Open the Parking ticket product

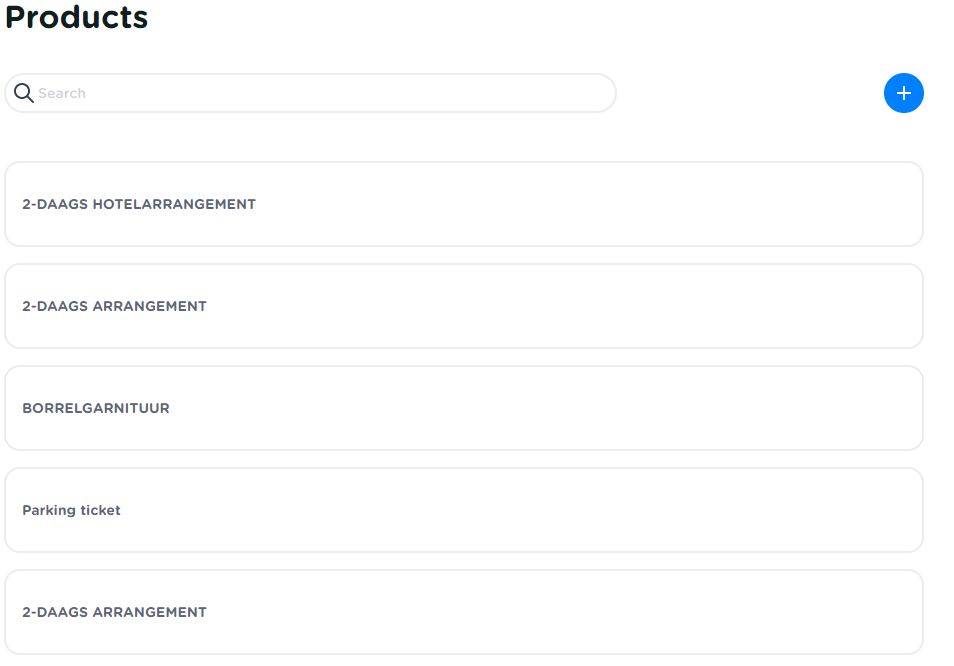tap(463, 510)
